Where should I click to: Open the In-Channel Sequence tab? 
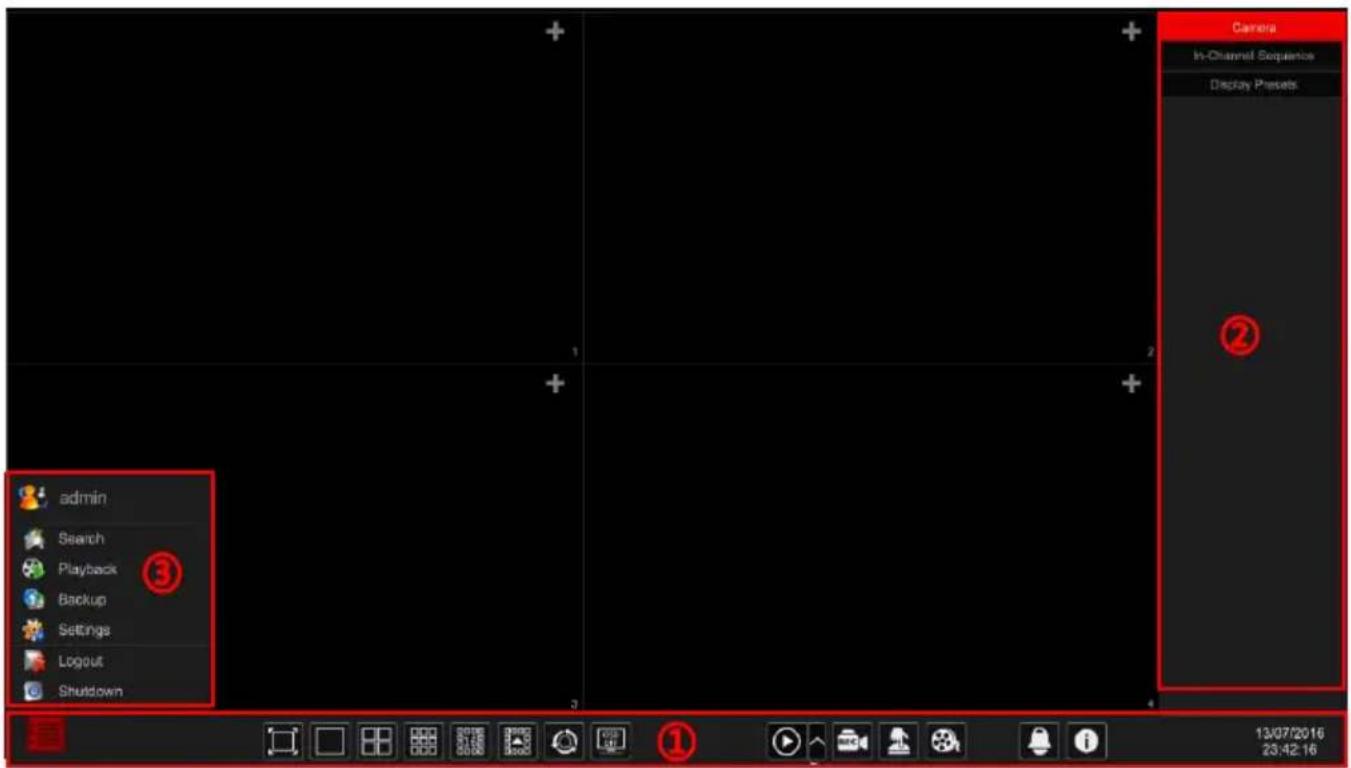point(1252,56)
